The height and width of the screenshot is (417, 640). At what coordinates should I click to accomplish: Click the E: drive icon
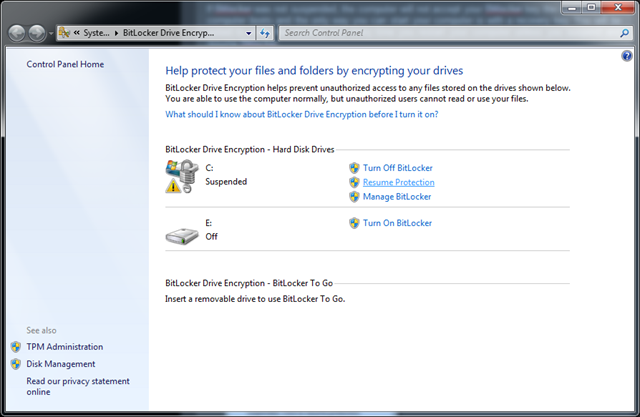click(x=182, y=236)
